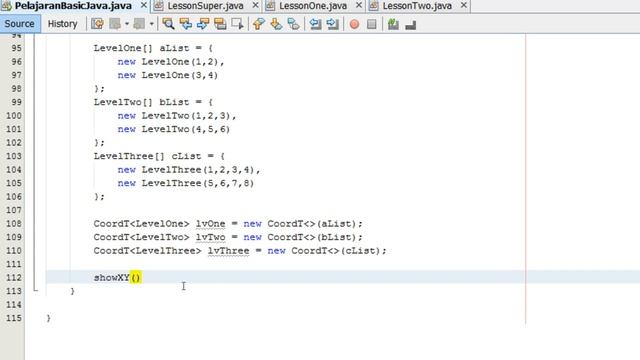Place cursor after showXY() on line 112
640x360 pixels.
coord(142,278)
